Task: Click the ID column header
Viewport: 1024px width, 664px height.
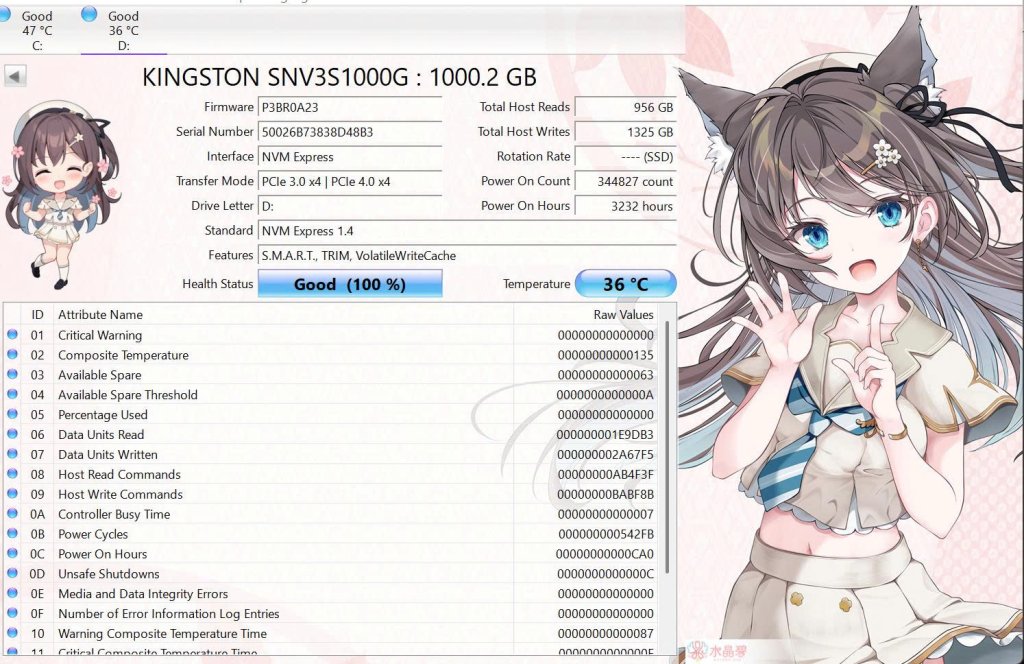Action: pyautogui.click(x=37, y=315)
